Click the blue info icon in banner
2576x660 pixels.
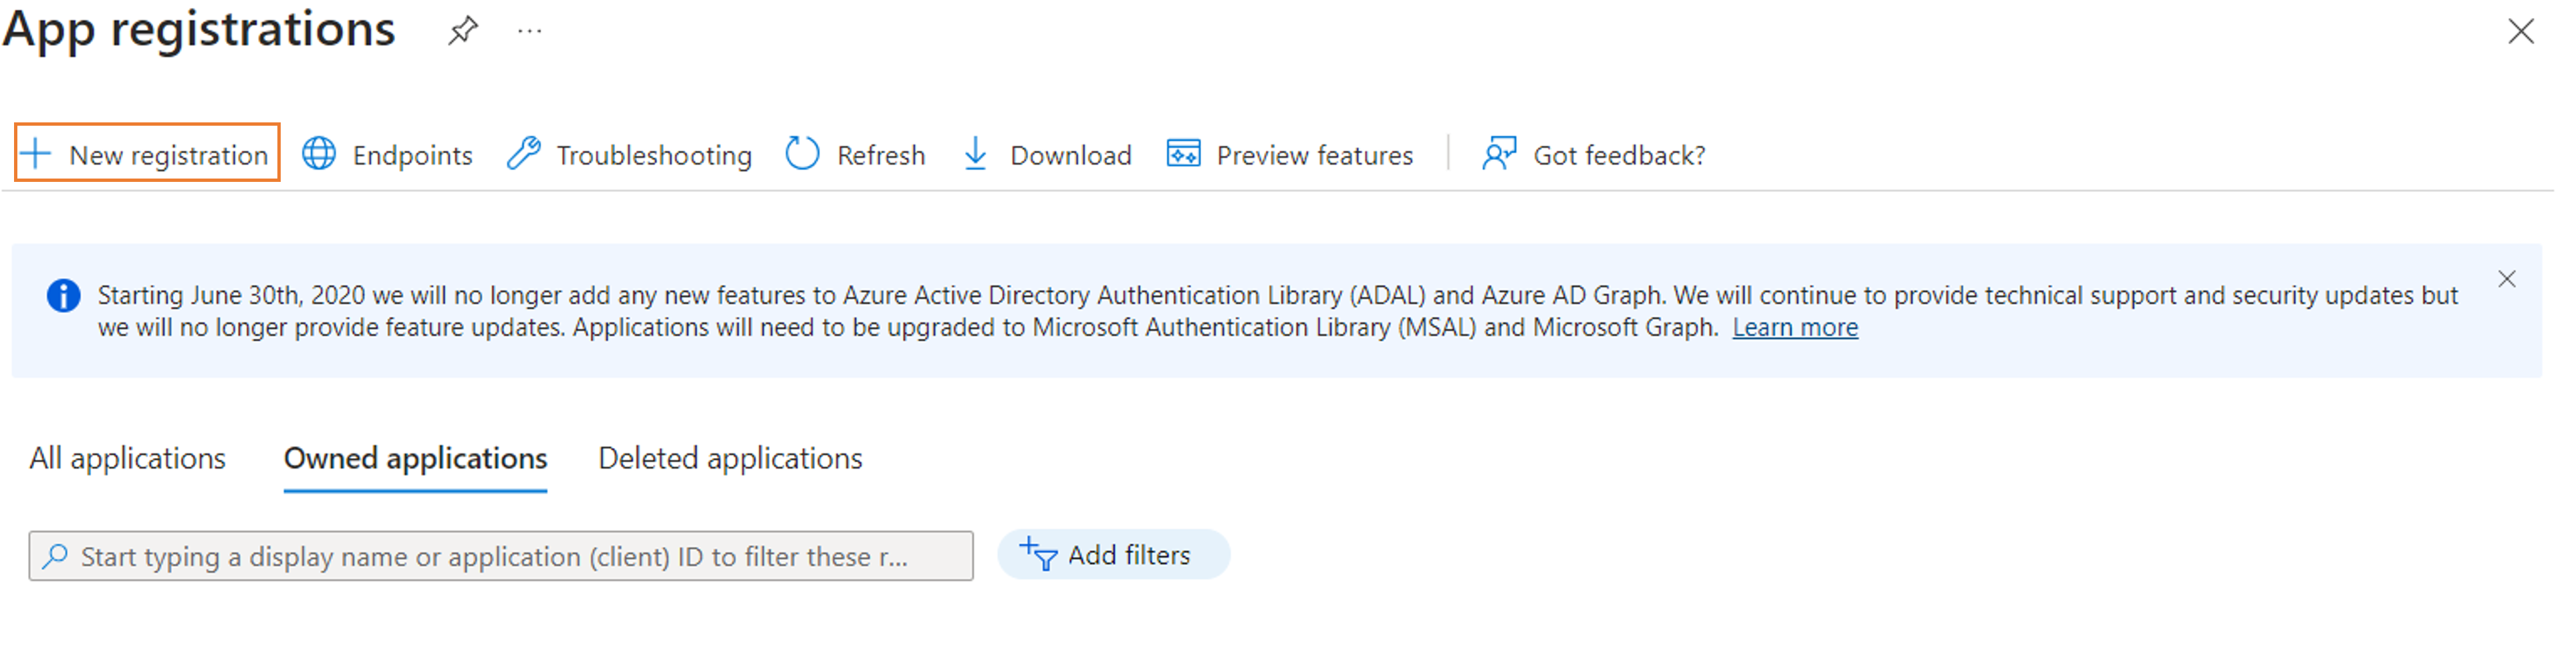pyautogui.click(x=63, y=296)
